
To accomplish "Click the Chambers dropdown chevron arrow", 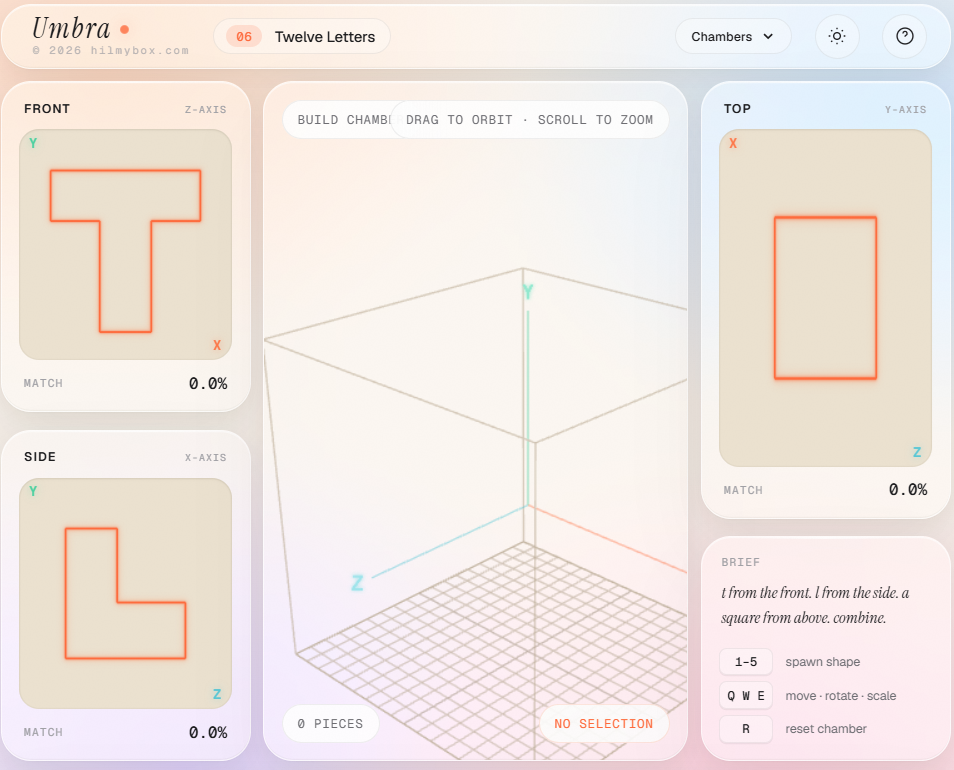I will coord(768,36).
